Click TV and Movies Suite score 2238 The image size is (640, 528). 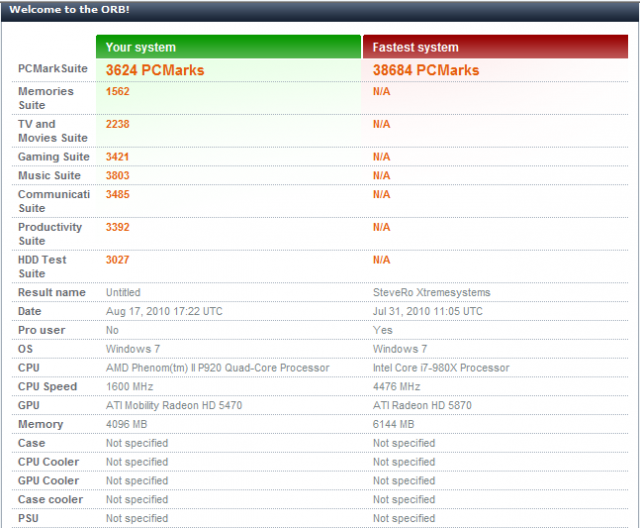pyautogui.click(x=118, y=124)
